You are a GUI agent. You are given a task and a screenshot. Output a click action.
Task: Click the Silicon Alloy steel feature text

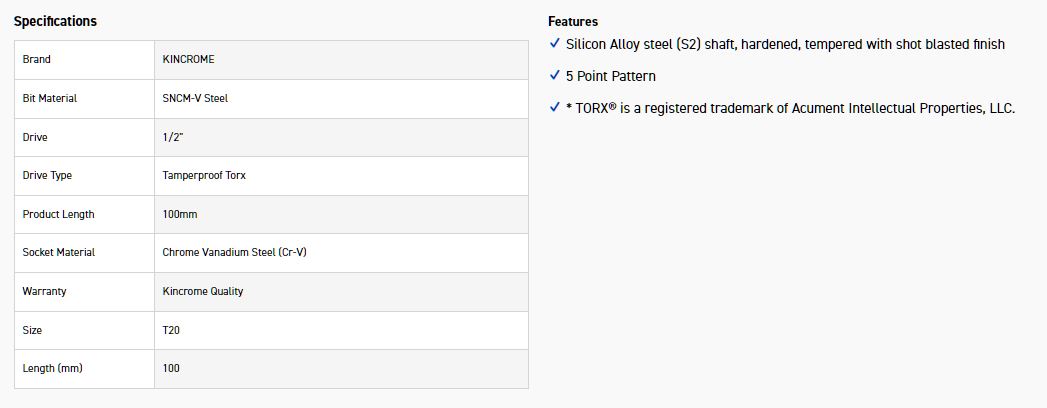coord(785,44)
